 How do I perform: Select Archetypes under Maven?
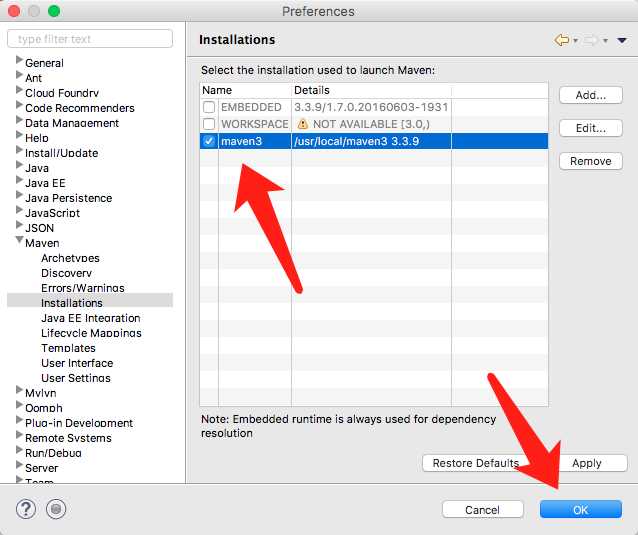[70, 258]
